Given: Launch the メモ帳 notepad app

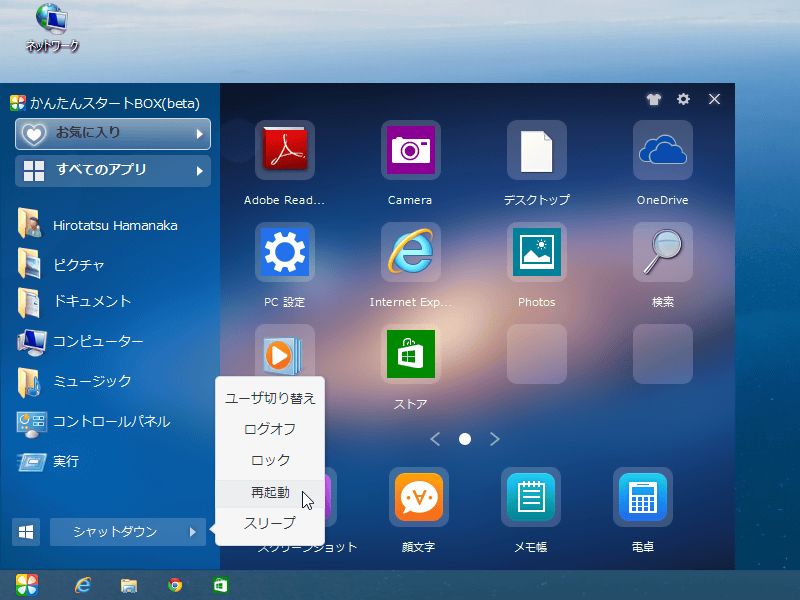Looking at the screenshot, I should (530, 497).
